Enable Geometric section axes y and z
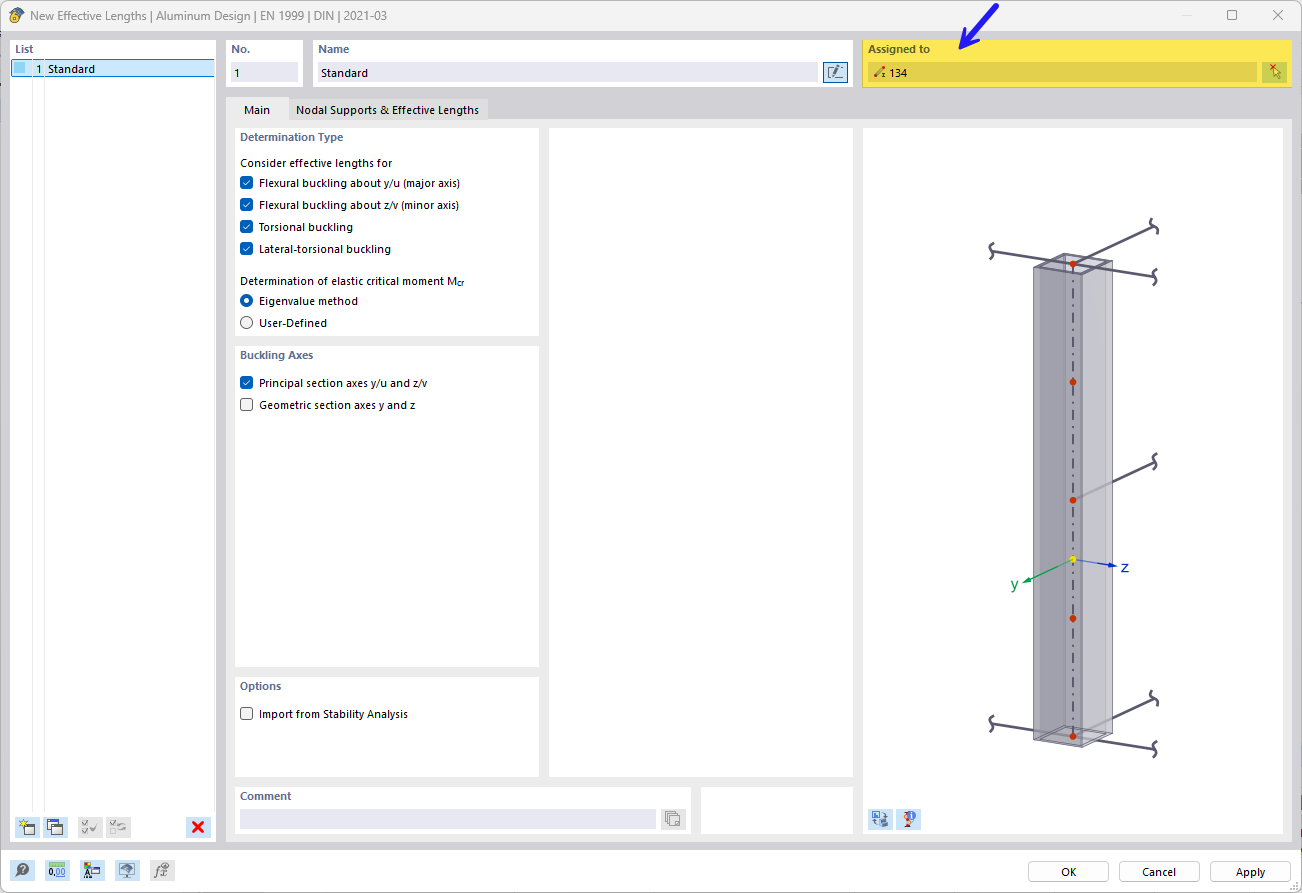 [246, 404]
